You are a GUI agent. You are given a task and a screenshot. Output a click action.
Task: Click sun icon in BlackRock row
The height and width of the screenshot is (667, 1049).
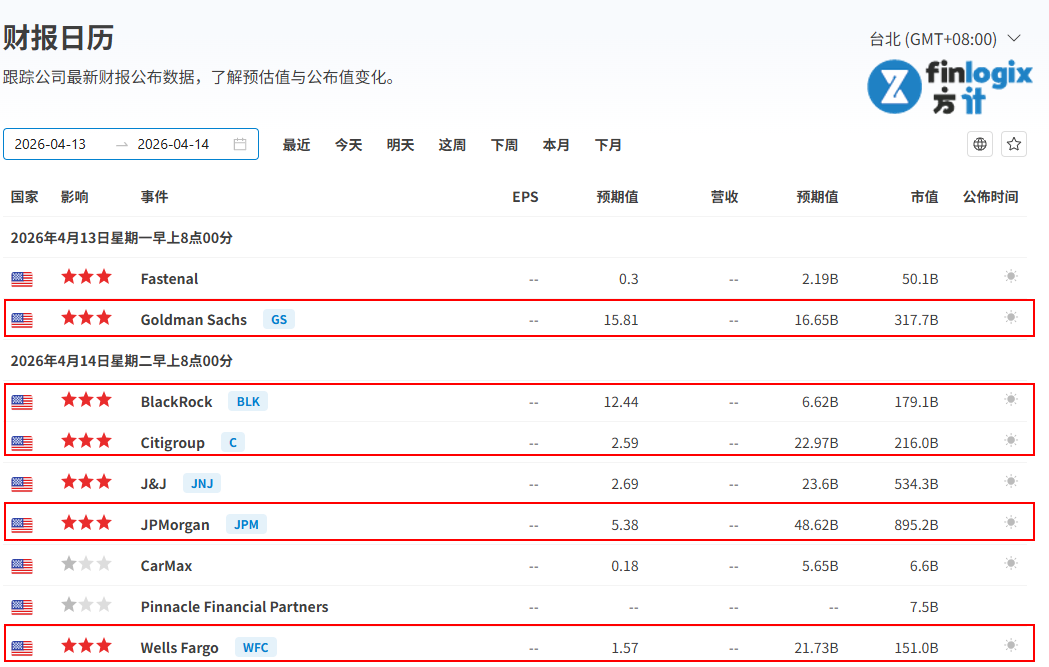(x=1011, y=400)
